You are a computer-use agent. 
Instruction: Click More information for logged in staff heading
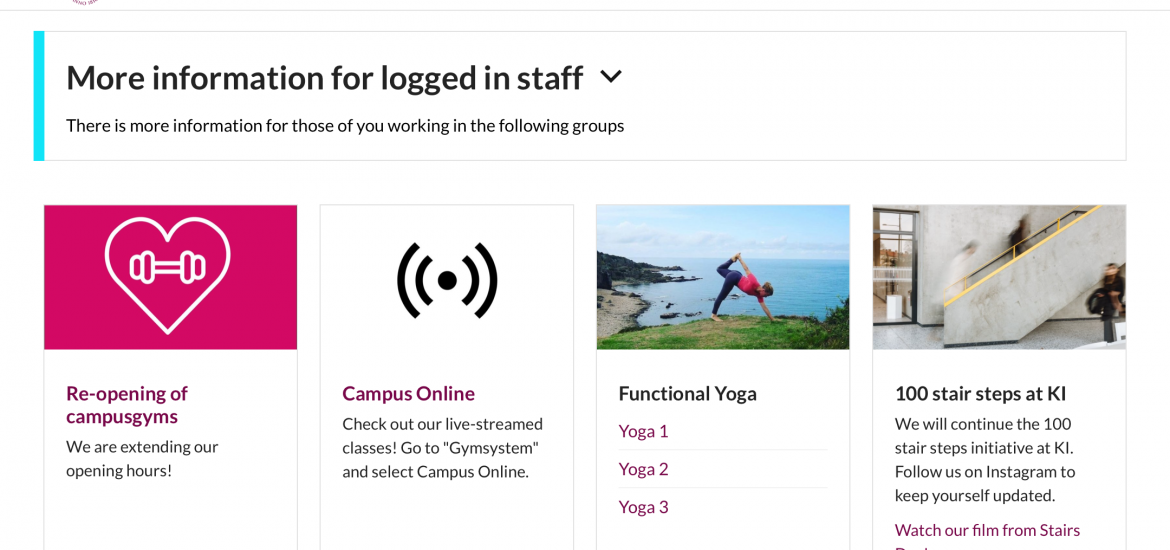pos(325,78)
